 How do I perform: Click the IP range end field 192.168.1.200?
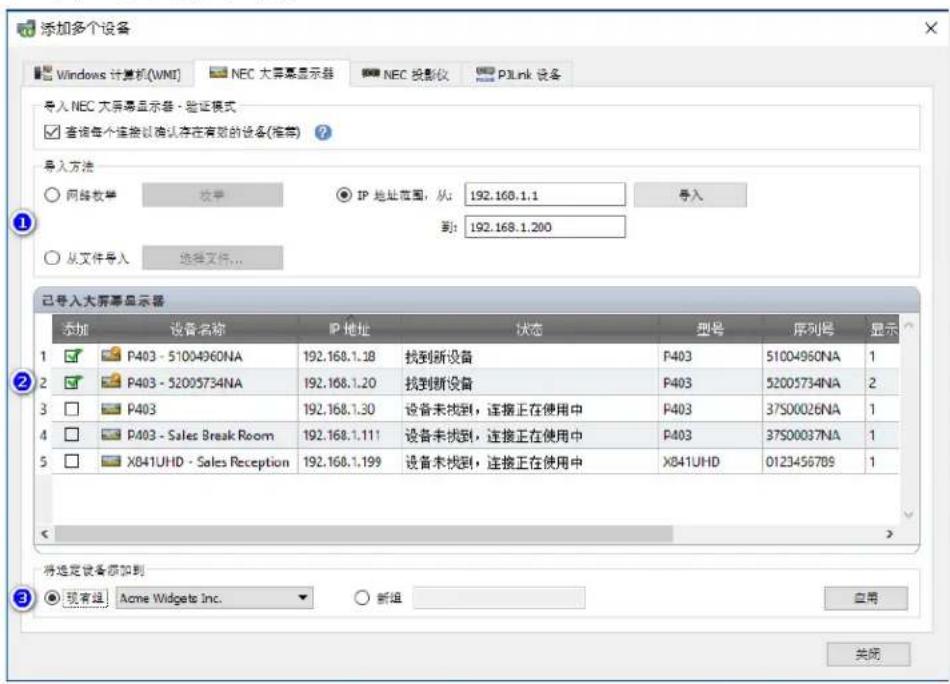545,227
